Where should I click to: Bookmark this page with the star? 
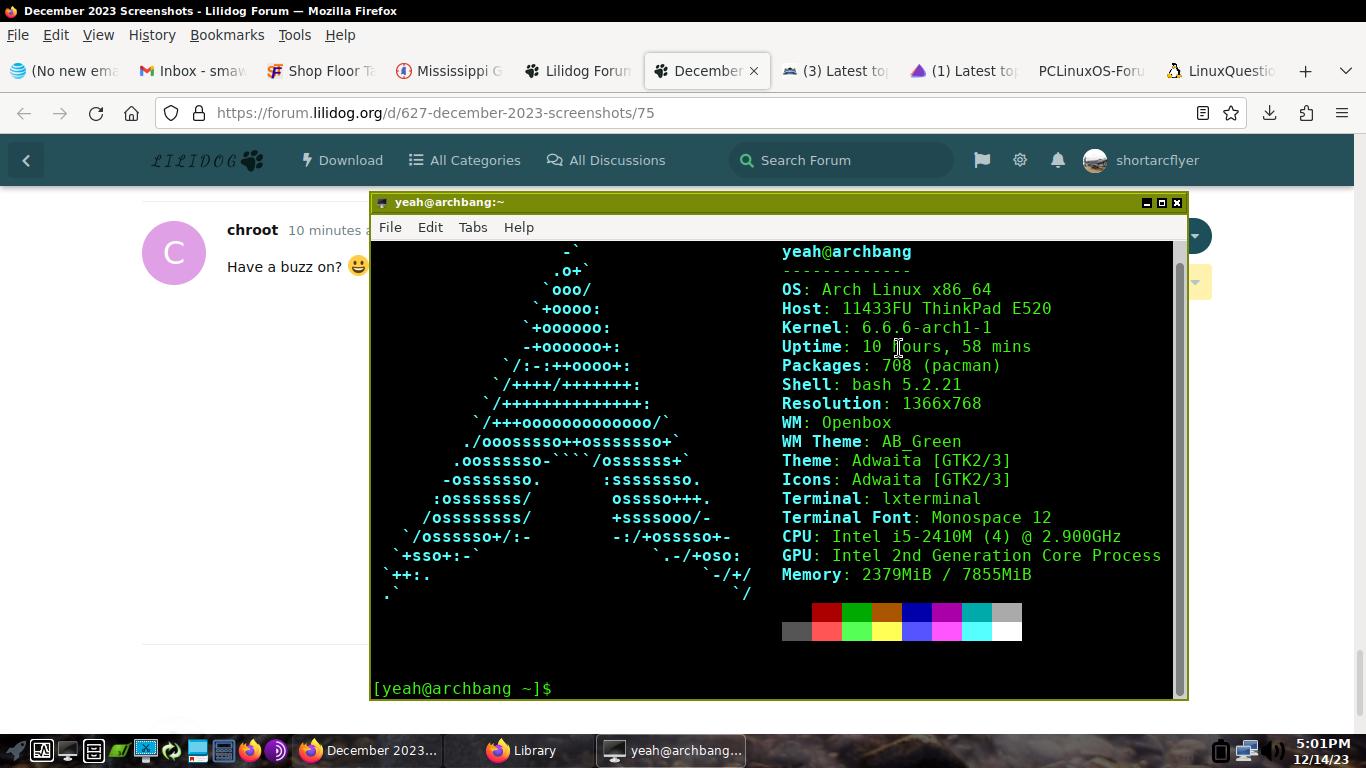(x=1231, y=113)
